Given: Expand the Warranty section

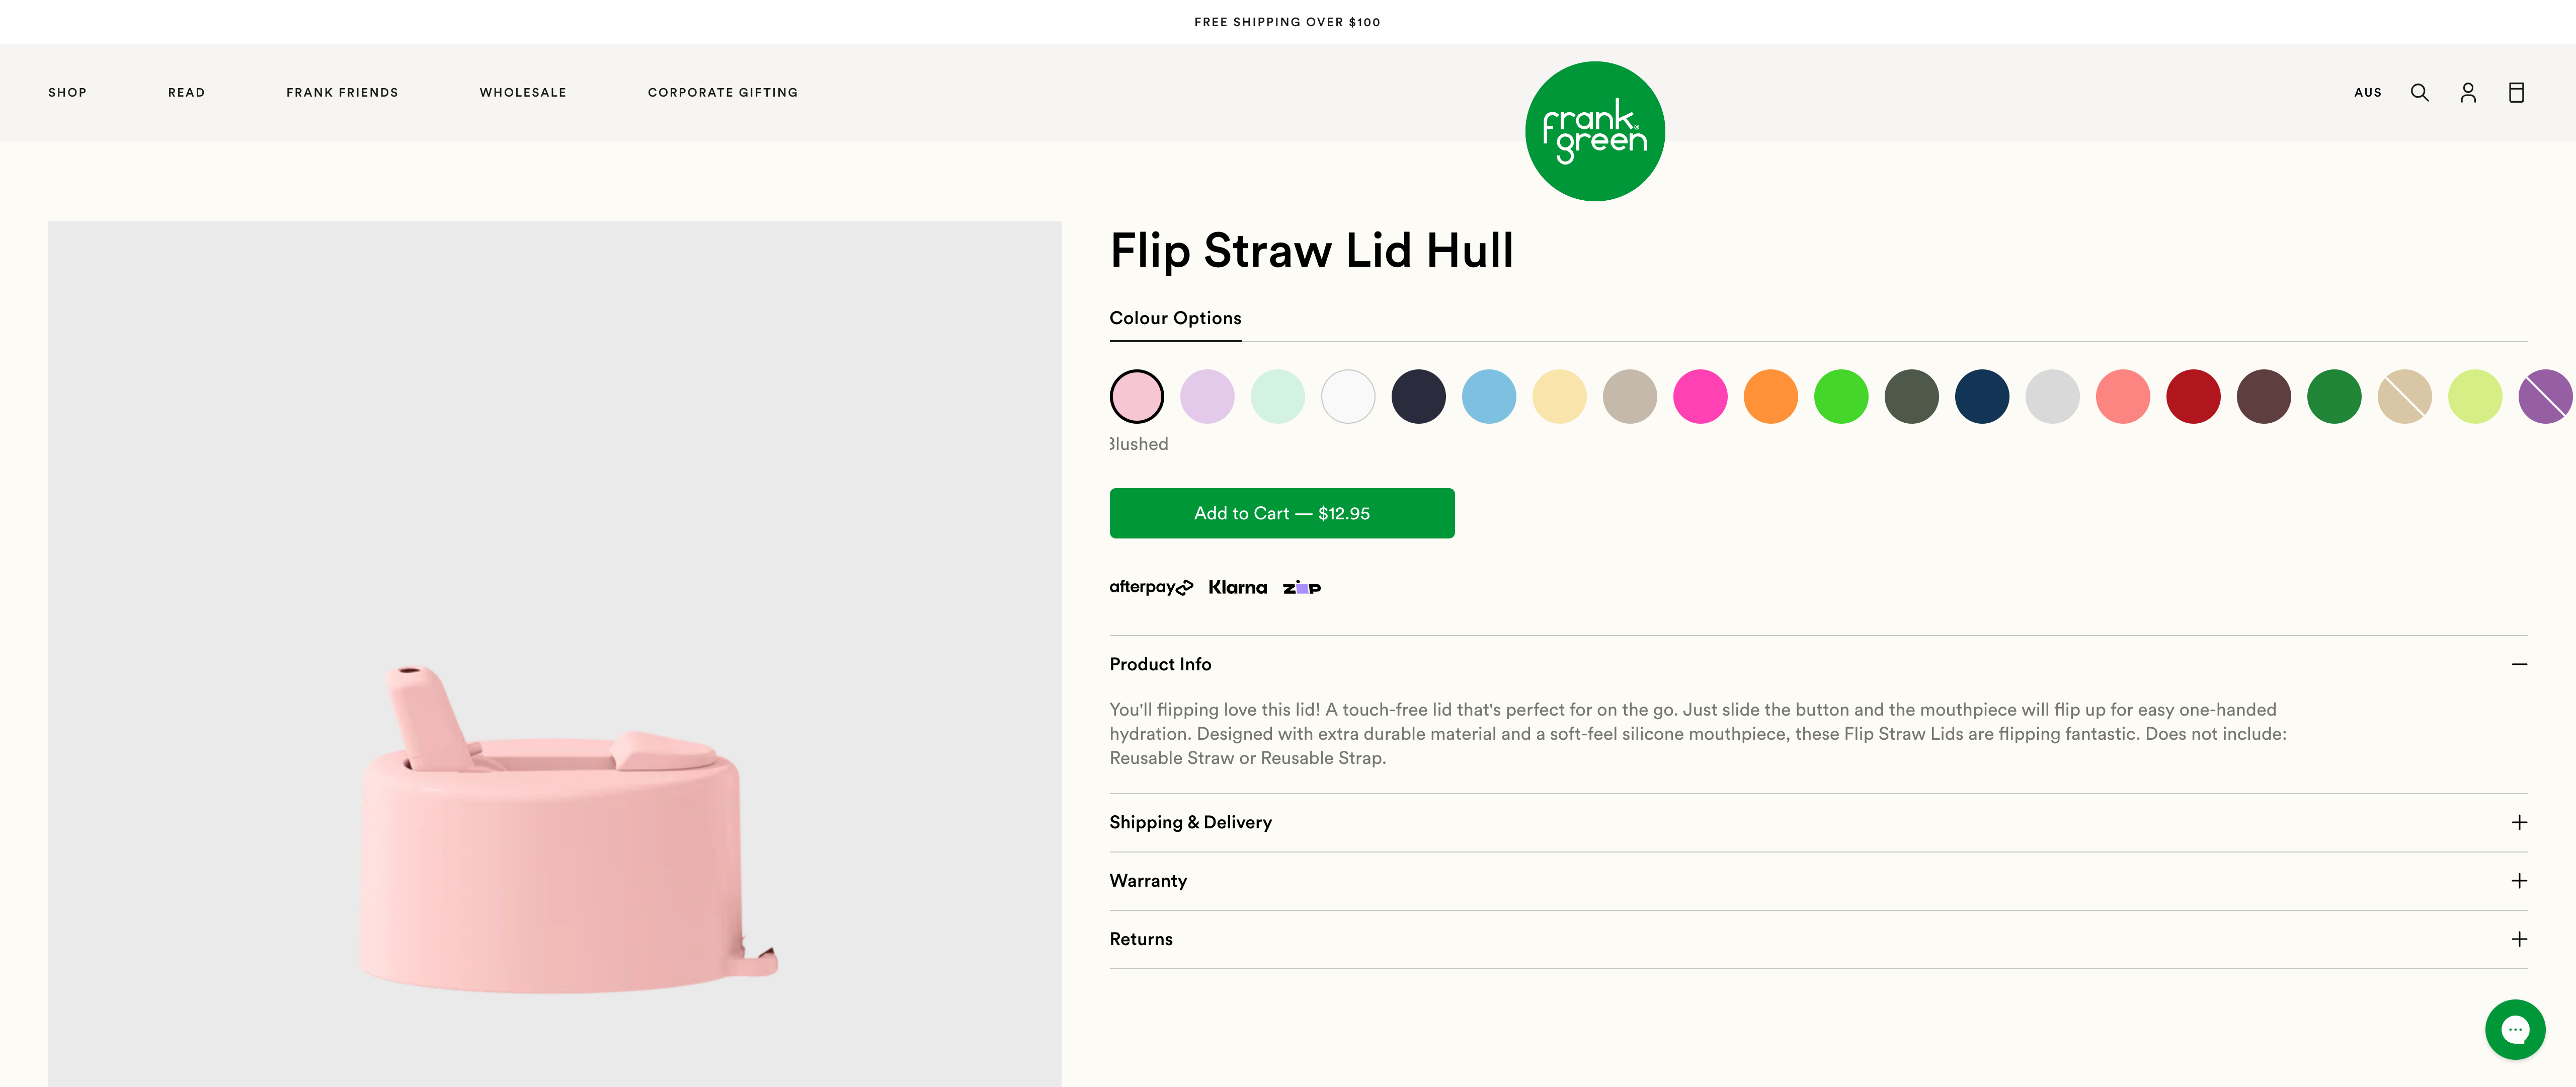Looking at the screenshot, I should (1148, 880).
